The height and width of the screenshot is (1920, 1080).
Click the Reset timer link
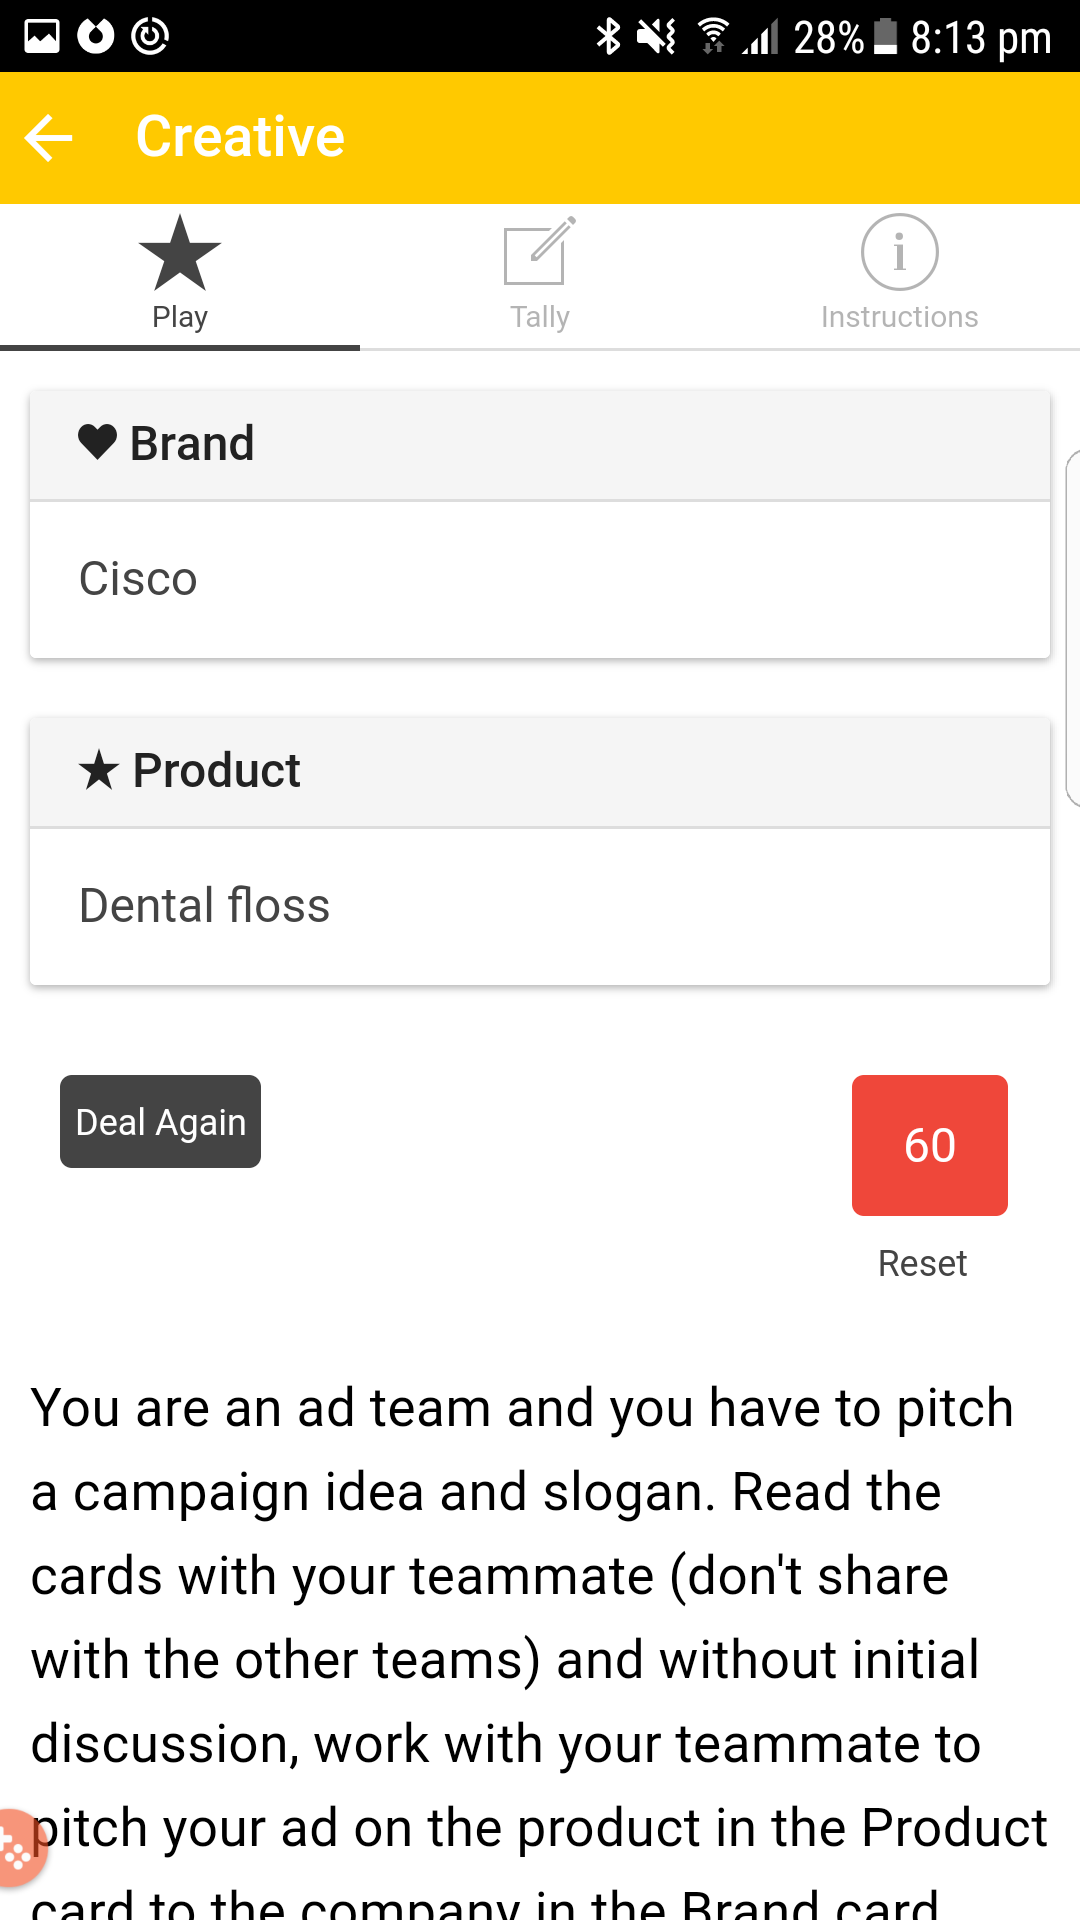point(922,1263)
